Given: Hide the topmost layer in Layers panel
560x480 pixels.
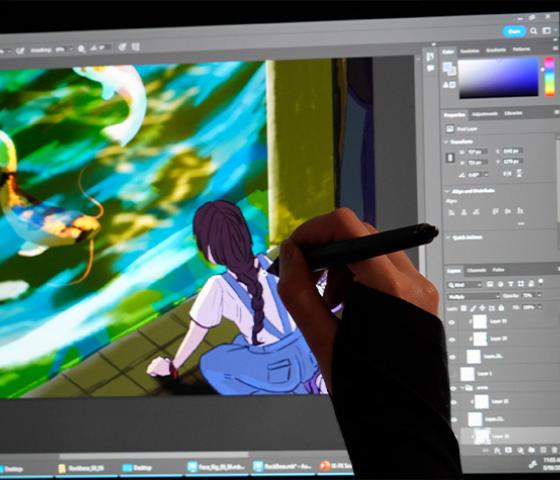Looking at the screenshot, I should tap(452, 322).
